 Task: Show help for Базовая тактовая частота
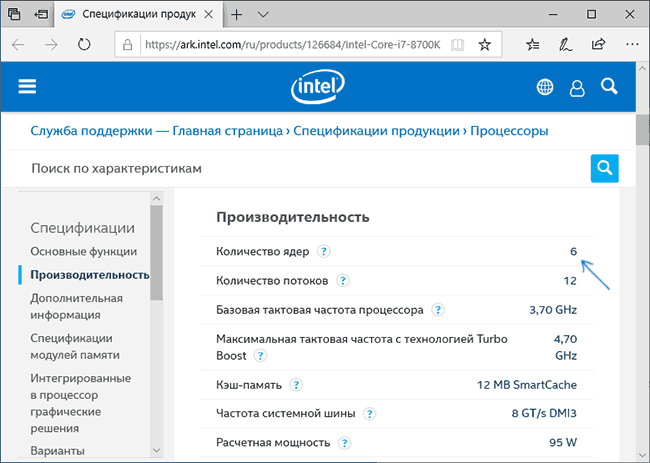[438, 310]
